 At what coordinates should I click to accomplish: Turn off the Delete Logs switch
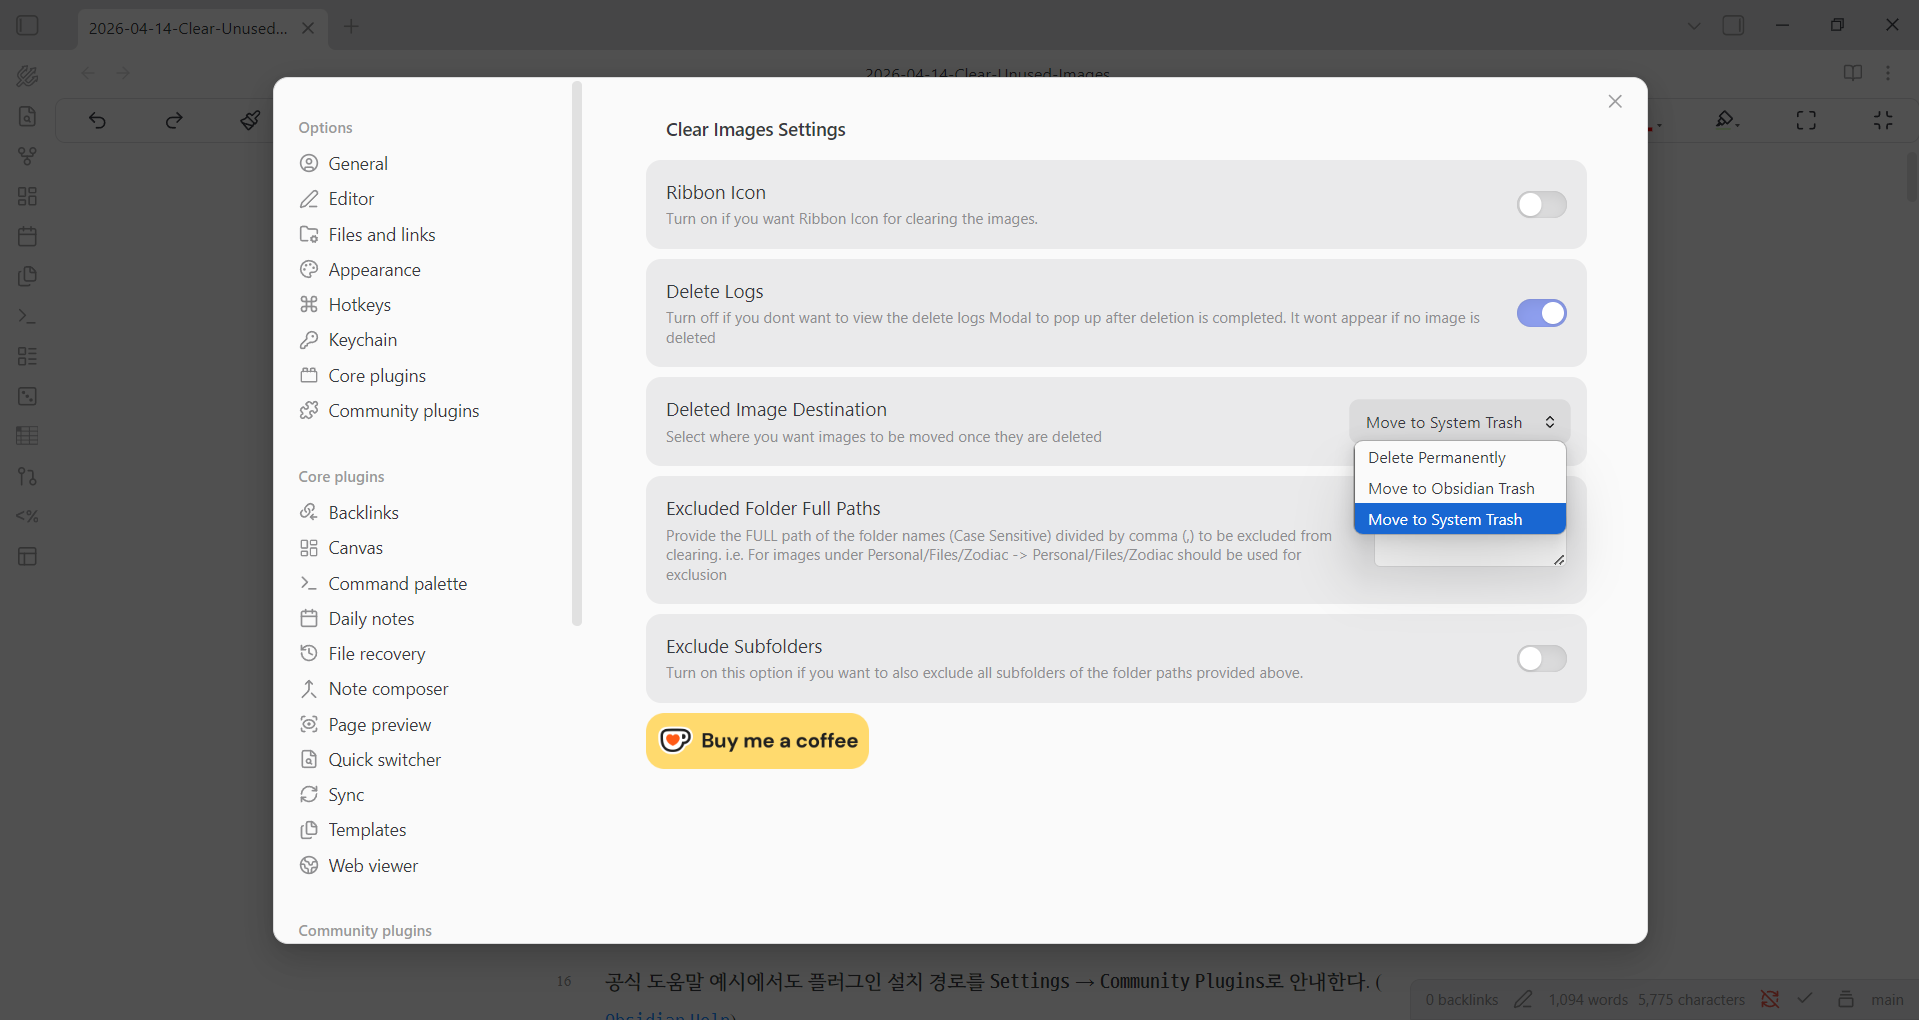point(1541,313)
